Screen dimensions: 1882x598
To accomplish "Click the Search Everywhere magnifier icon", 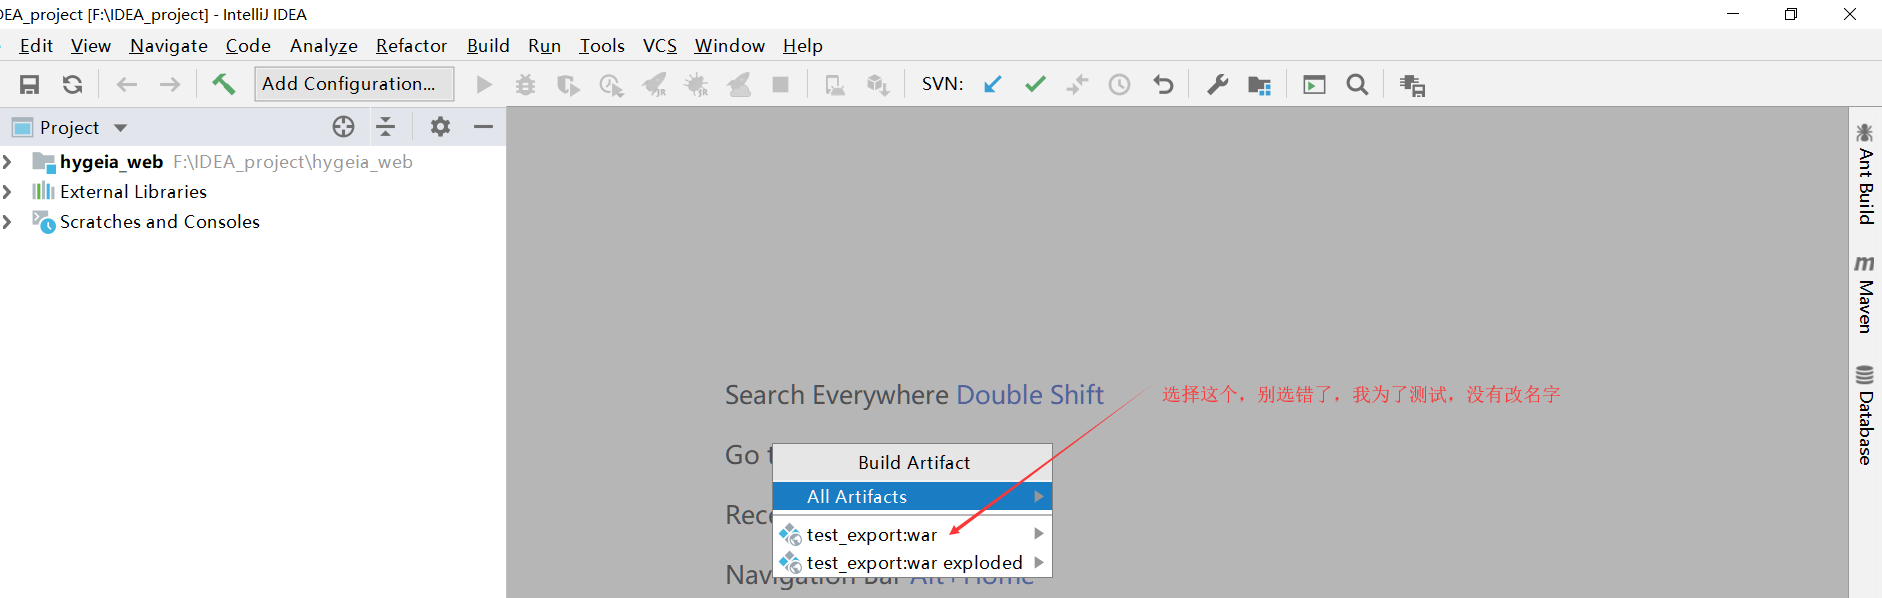I will (x=1357, y=85).
